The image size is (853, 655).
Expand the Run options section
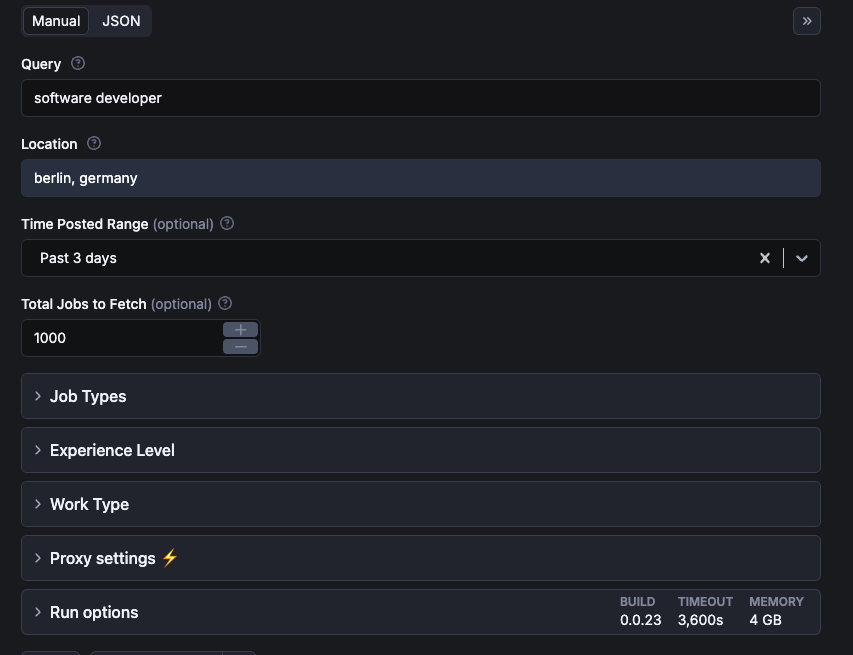(421, 611)
